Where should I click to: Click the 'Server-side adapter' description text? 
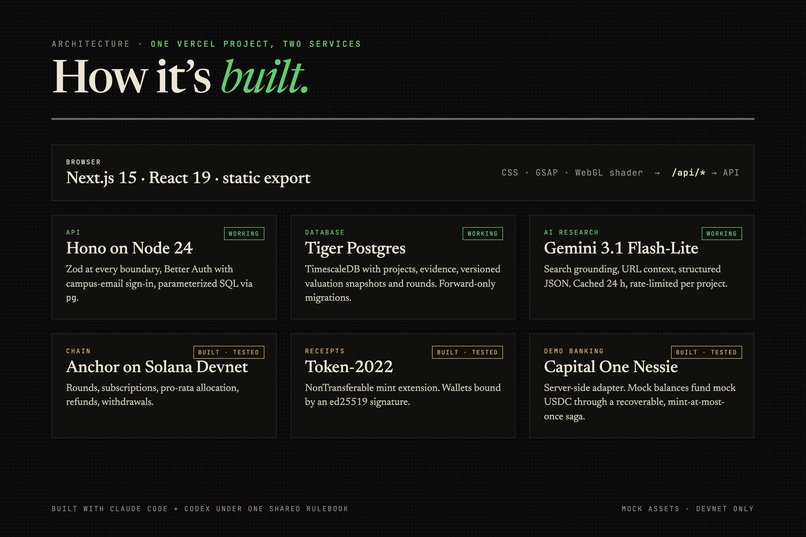point(639,402)
